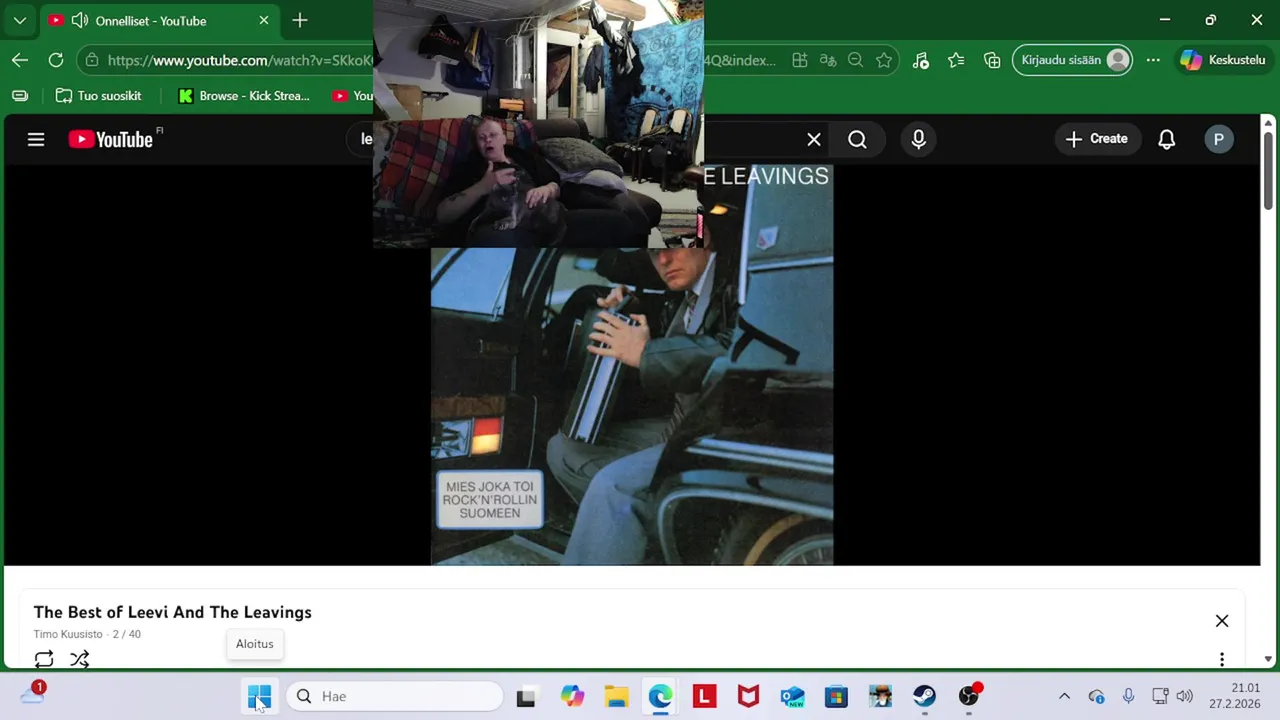Open the red L app in taskbar

(704, 696)
